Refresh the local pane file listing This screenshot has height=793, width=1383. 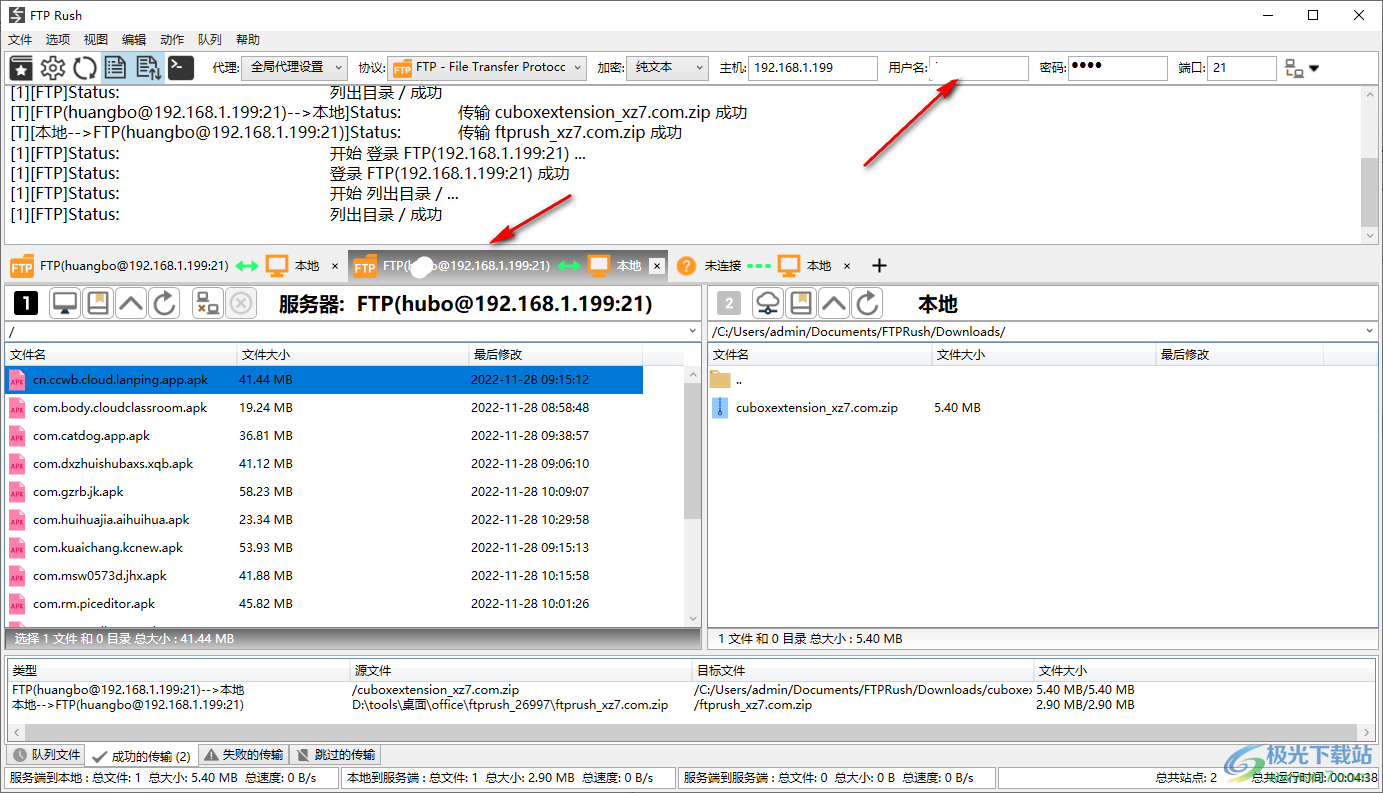867,304
